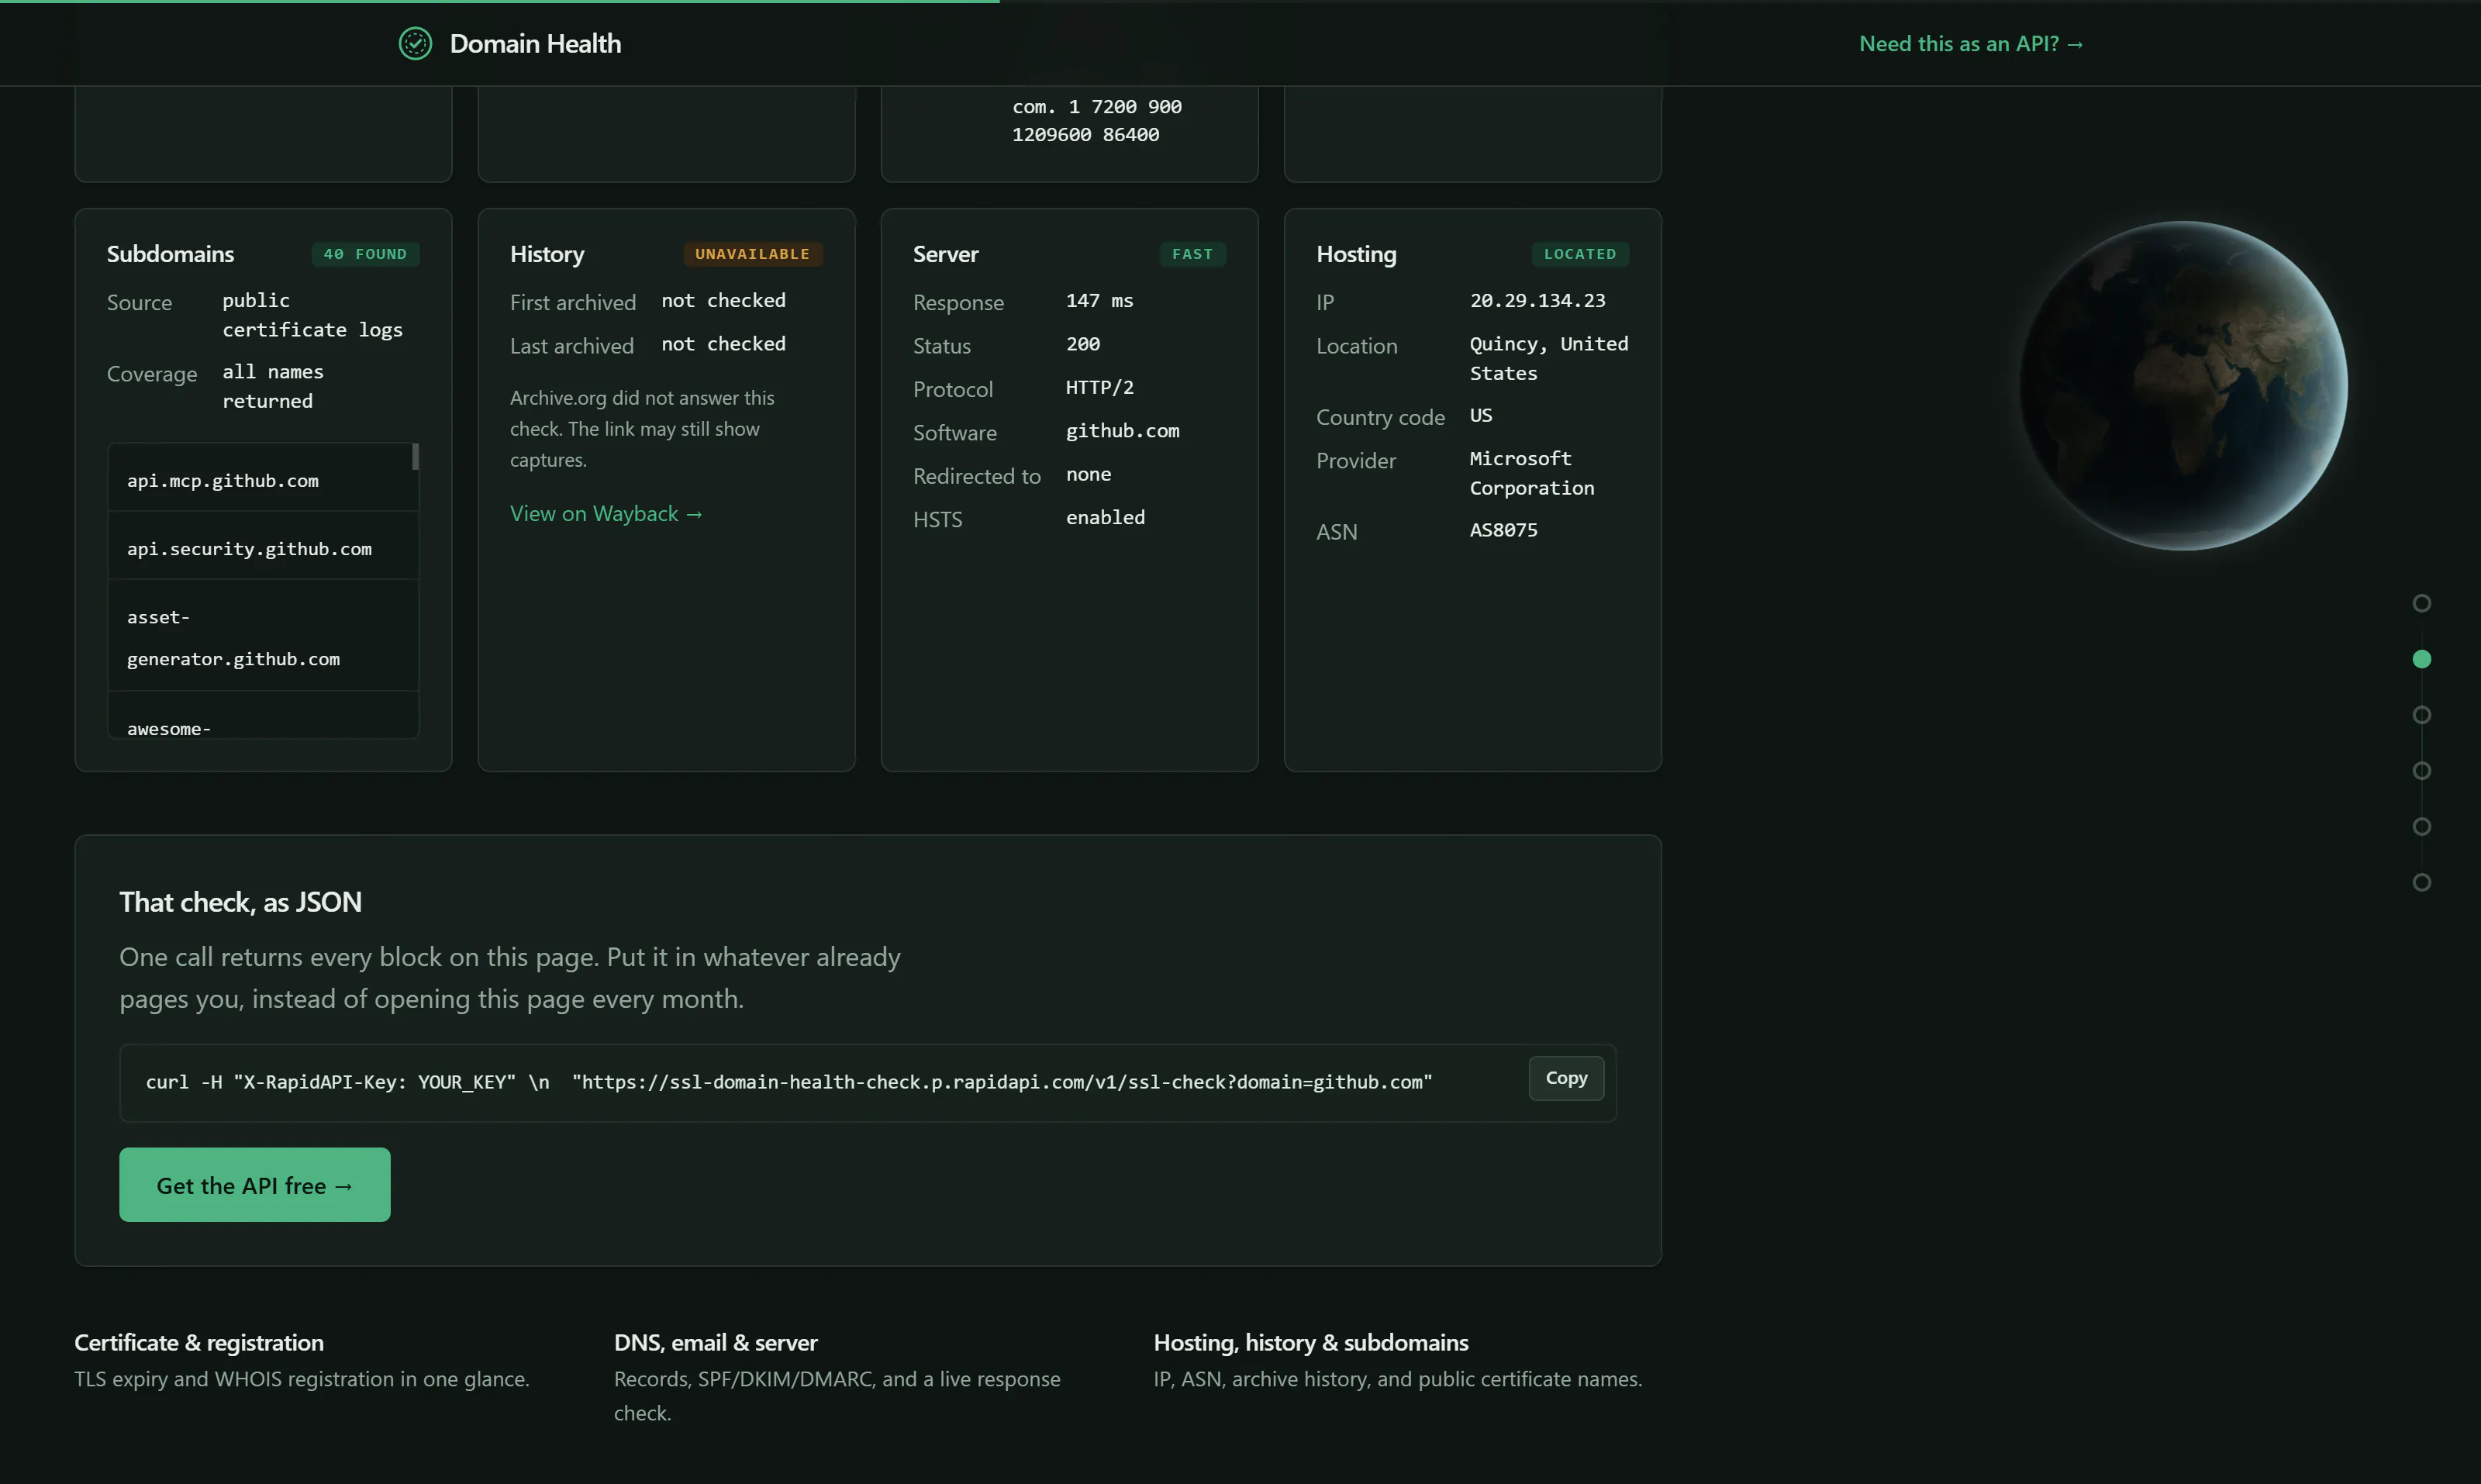Click the 'FAST' server badge
The height and width of the screenshot is (1484, 2481).
coord(1192,254)
